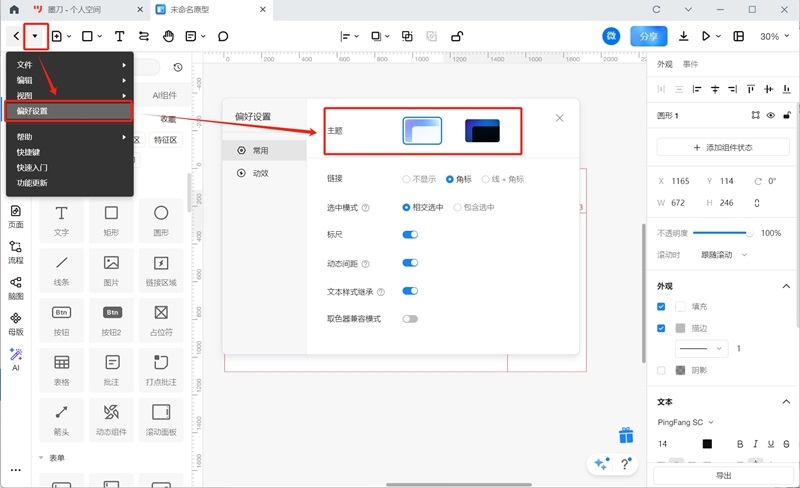Open the AI panel in left sidebar

tap(15, 359)
